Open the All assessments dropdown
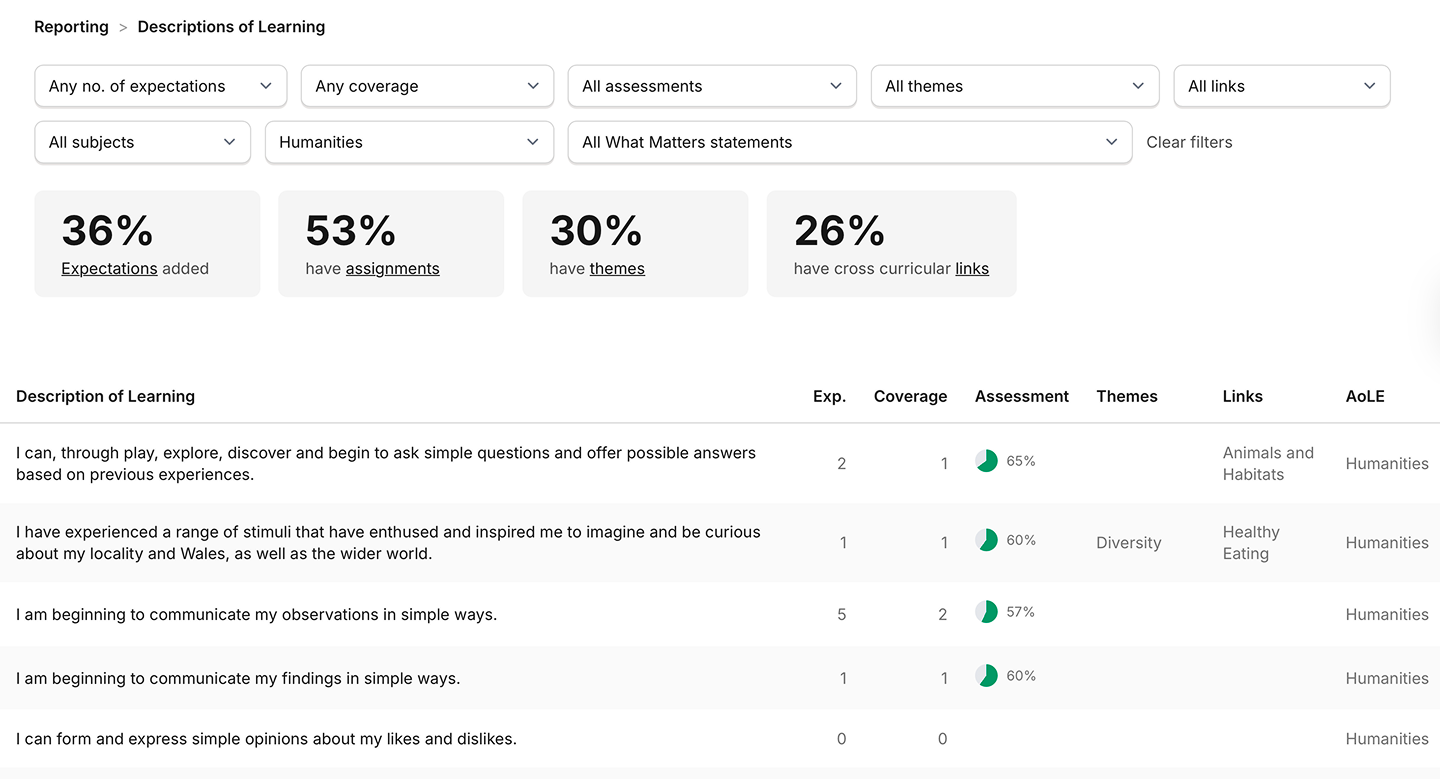Screen dimensions: 1440x779 [712, 86]
